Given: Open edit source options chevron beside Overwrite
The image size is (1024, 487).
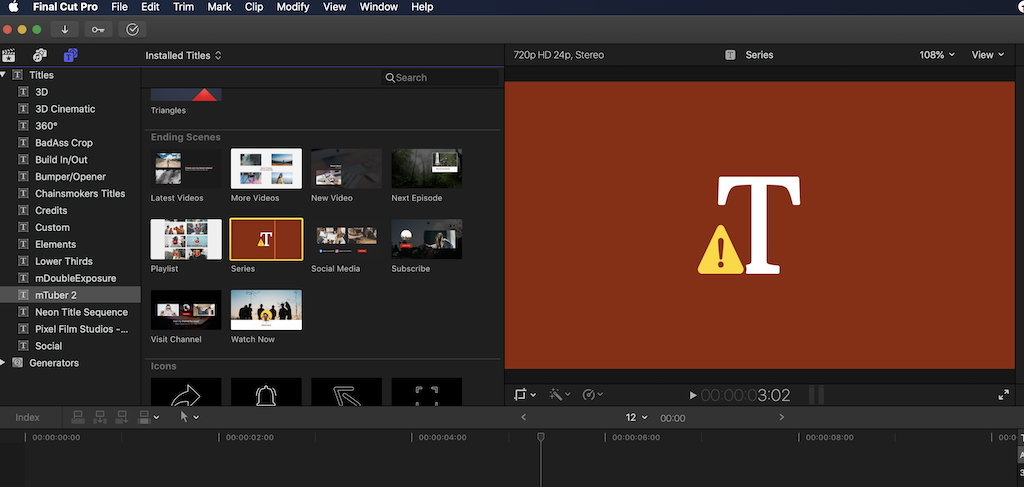Looking at the screenshot, I should 156,417.
